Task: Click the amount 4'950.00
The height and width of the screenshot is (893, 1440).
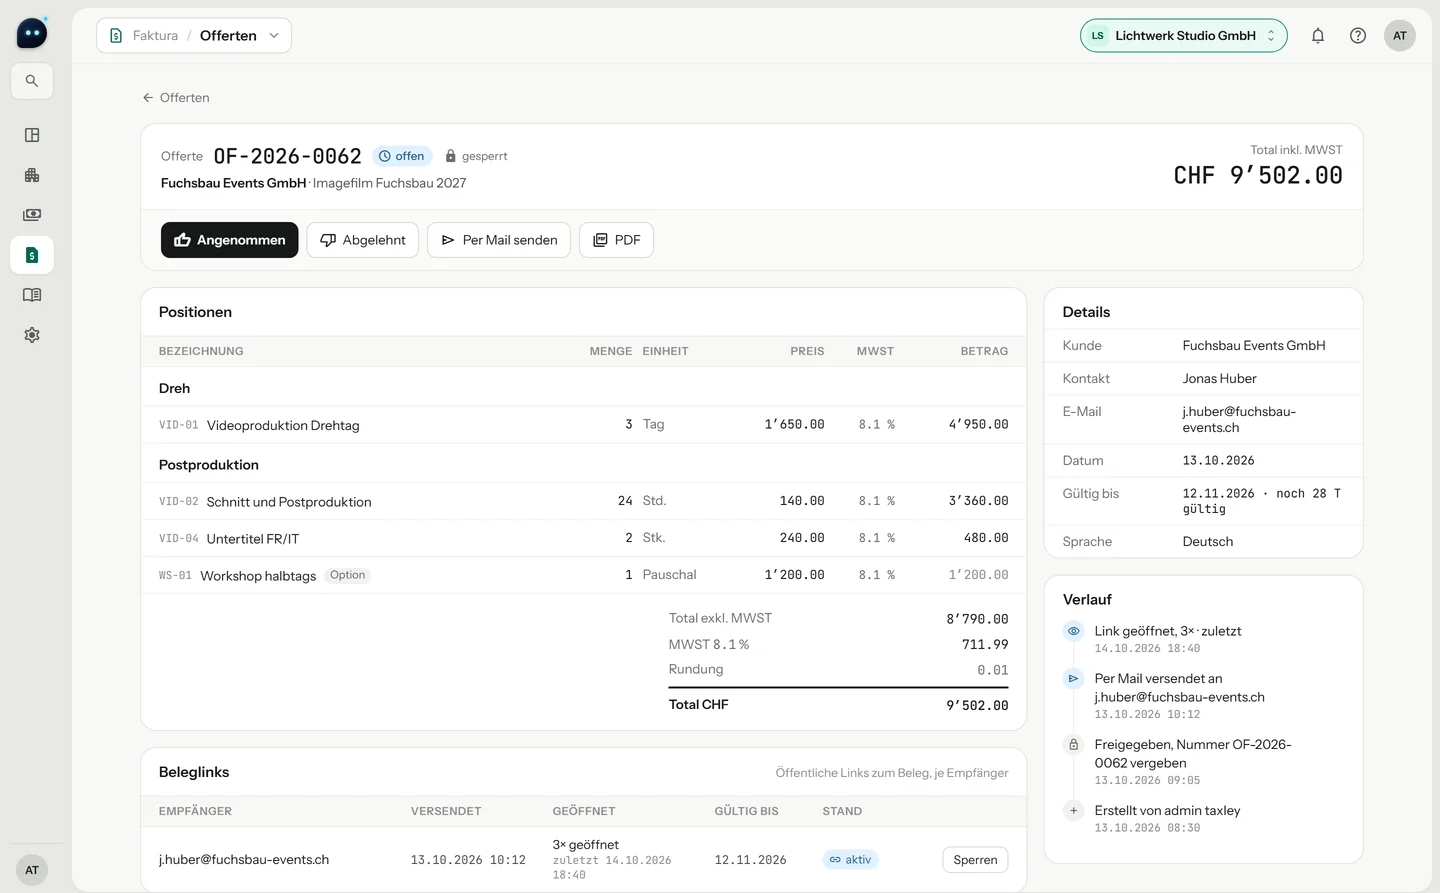Action: coord(978,424)
